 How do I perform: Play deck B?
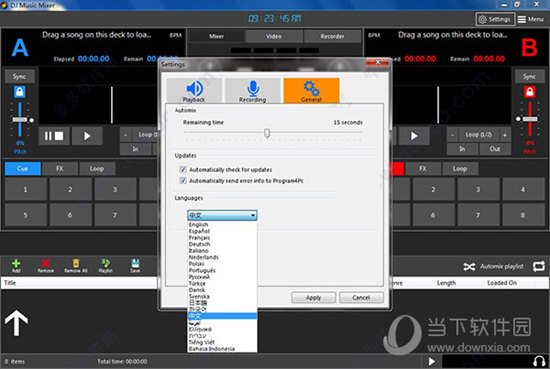pos(414,136)
